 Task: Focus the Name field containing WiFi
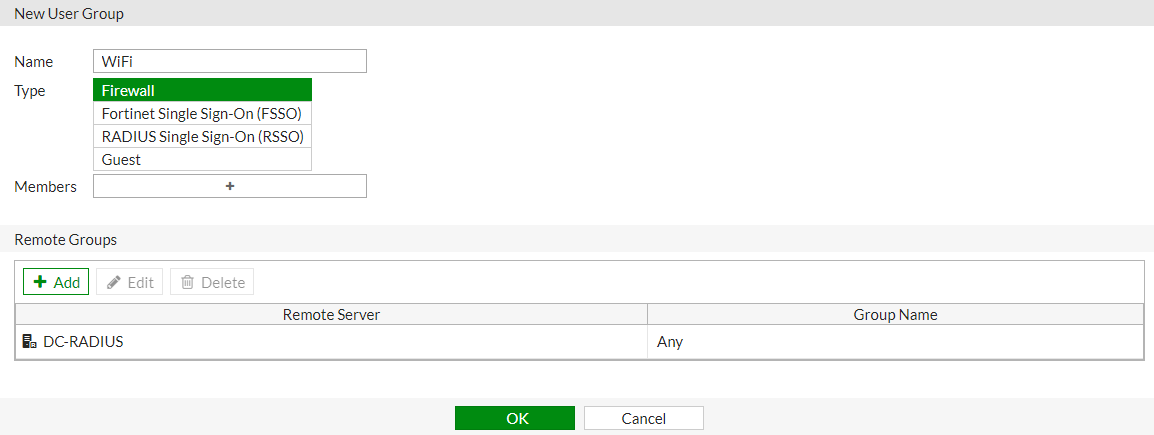229,61
